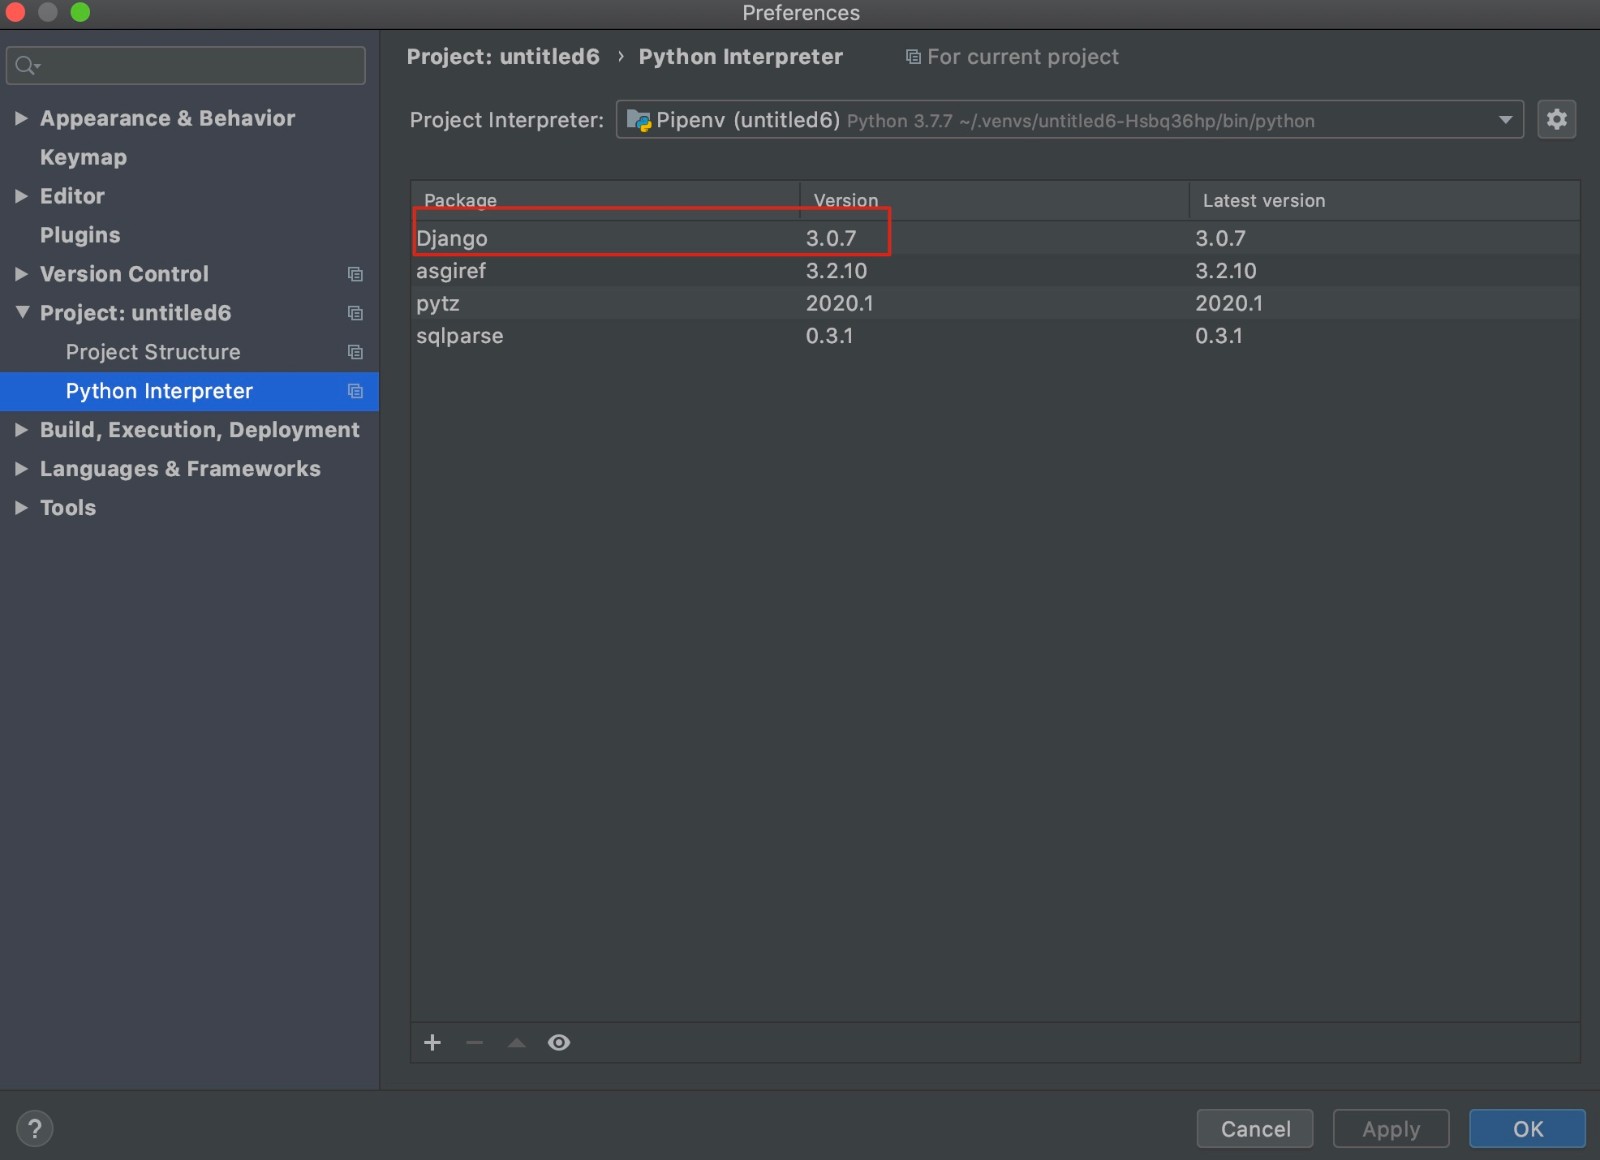
Task: Expand Languages & Frameworks section
Action: point(21,469)
